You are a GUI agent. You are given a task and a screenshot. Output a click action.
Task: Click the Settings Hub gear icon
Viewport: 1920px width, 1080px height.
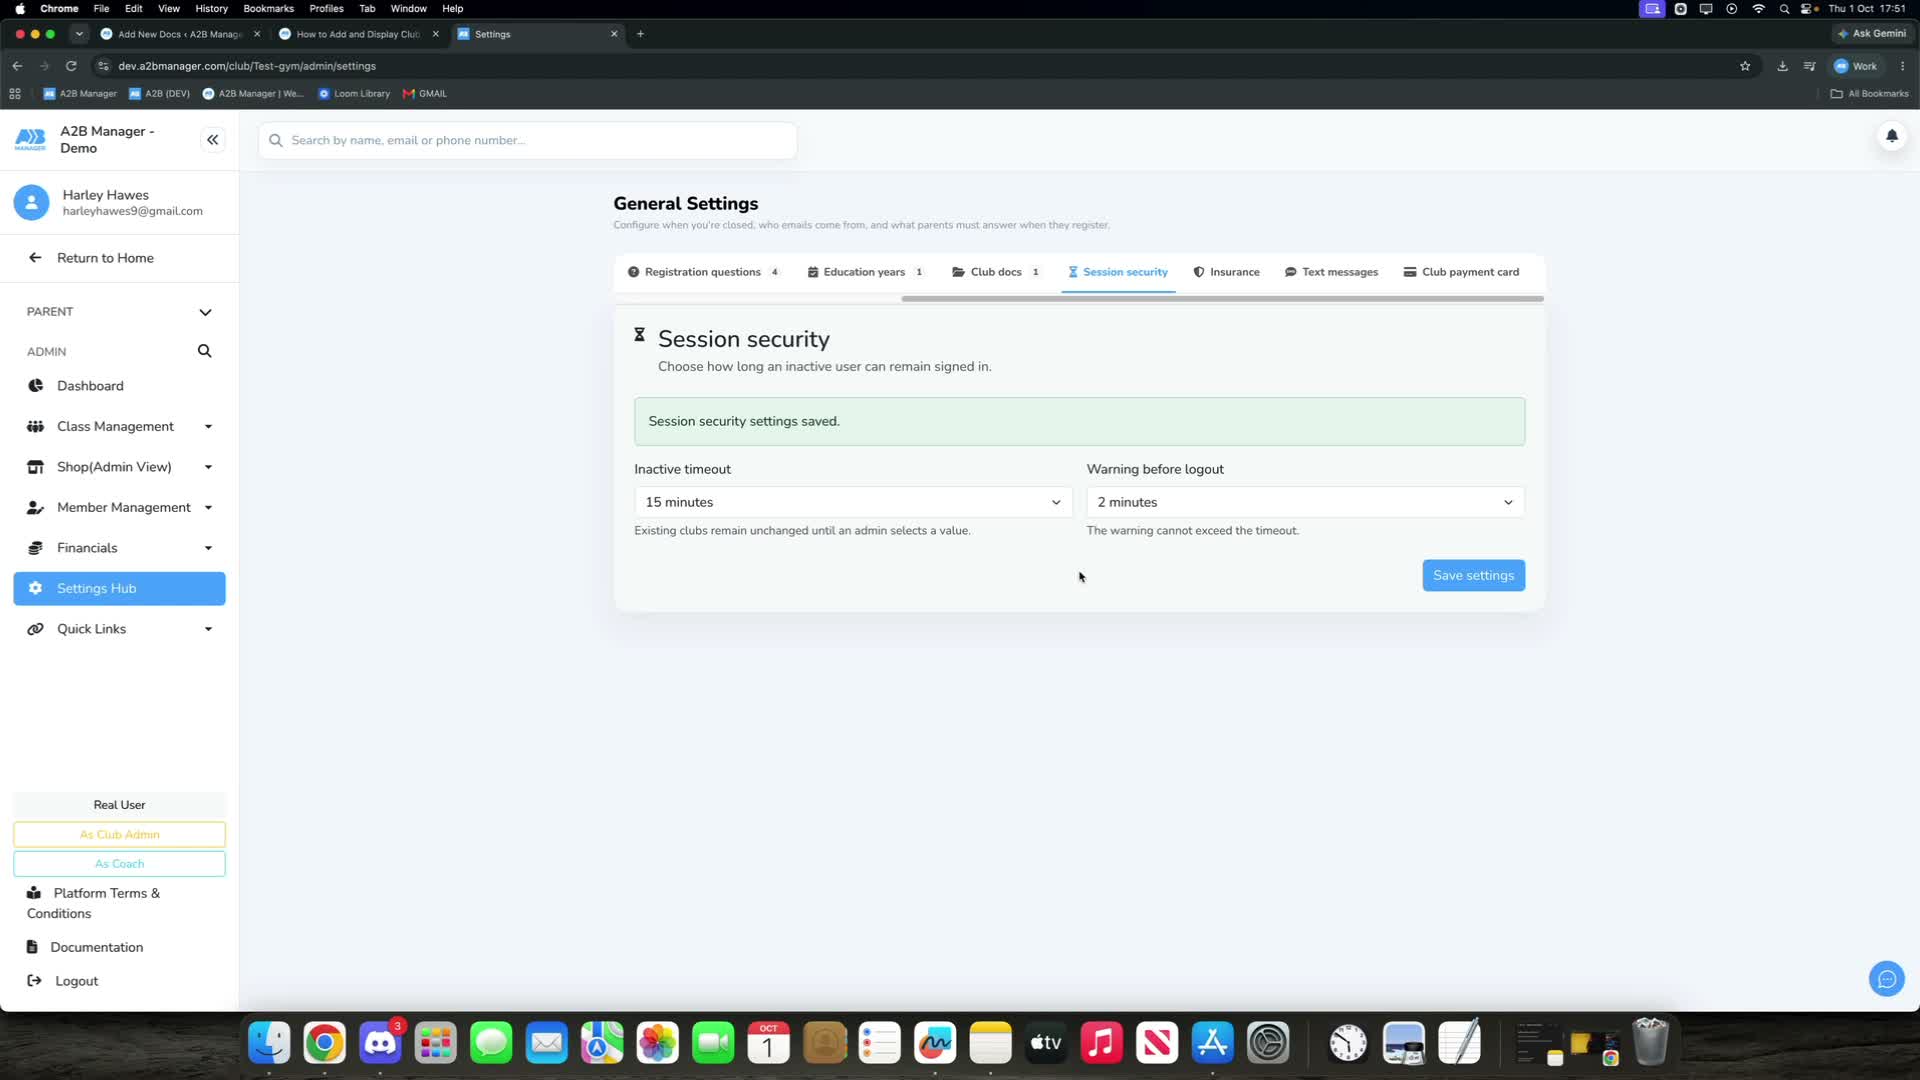tap(36, 588)
